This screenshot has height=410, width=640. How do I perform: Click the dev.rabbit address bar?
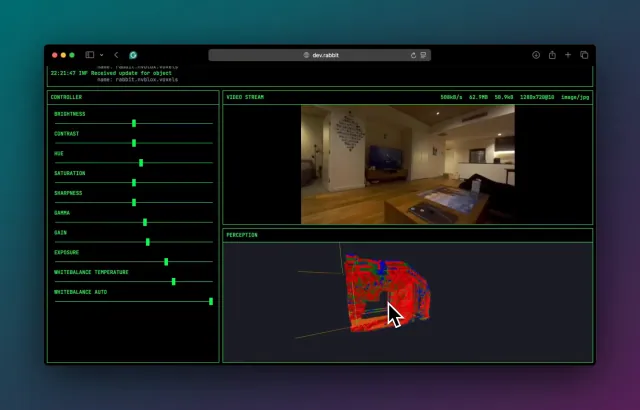[x=320, y=55]
